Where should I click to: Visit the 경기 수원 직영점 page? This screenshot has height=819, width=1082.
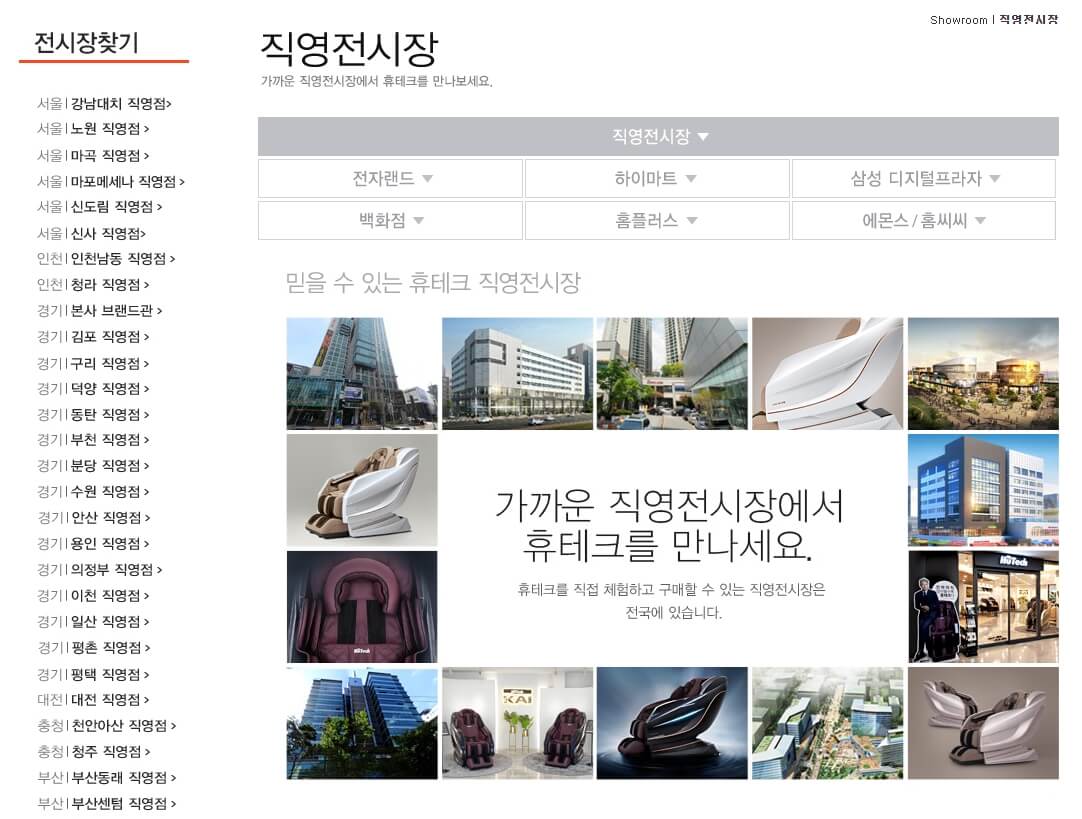(x=93, y=492)
